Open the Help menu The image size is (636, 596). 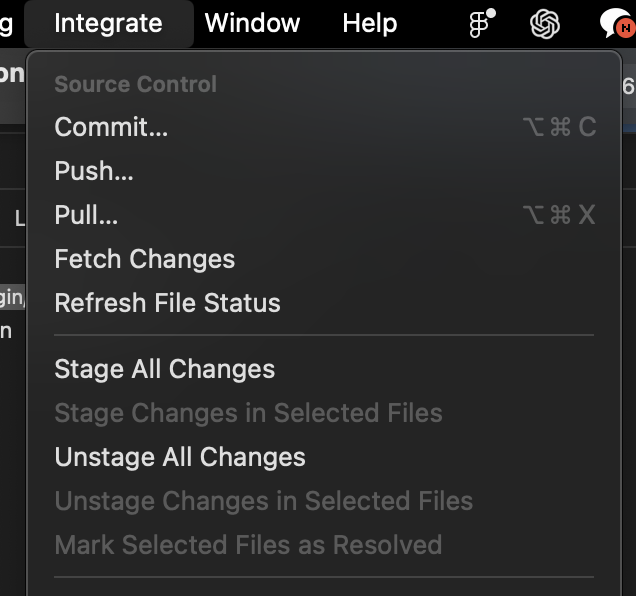[369, 23]
